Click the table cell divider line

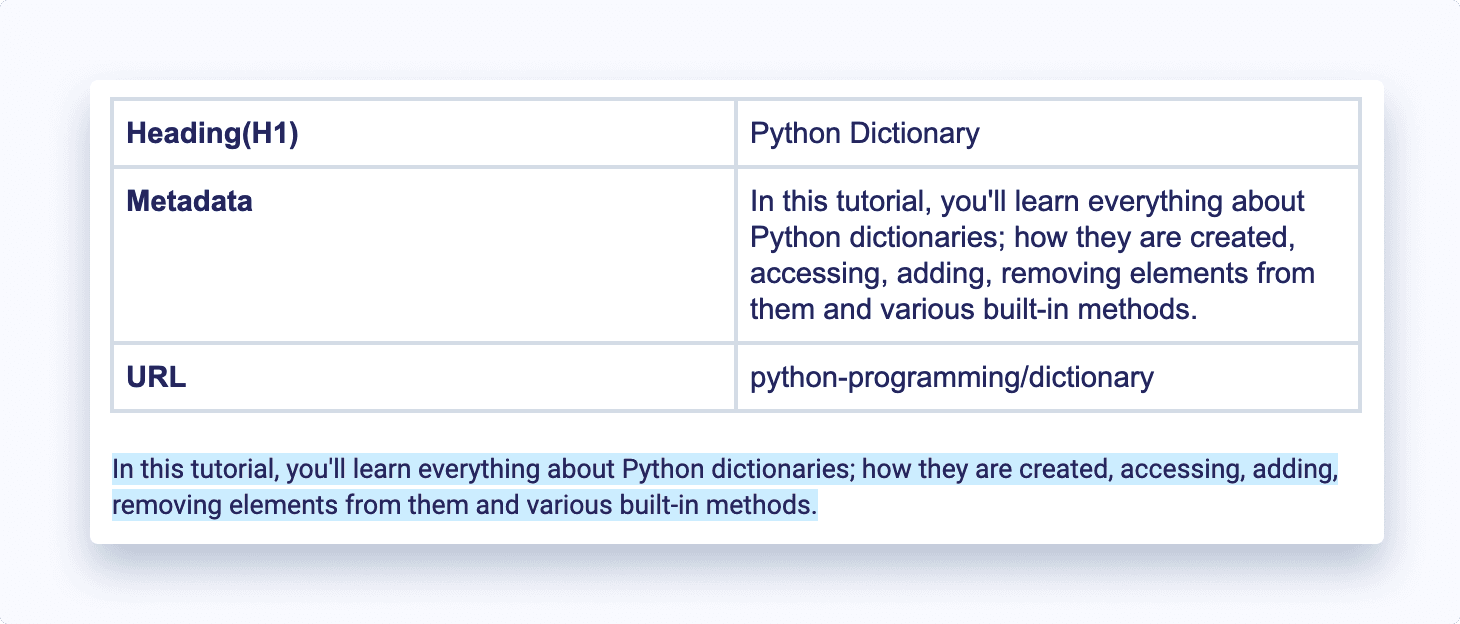click(736, 255)
